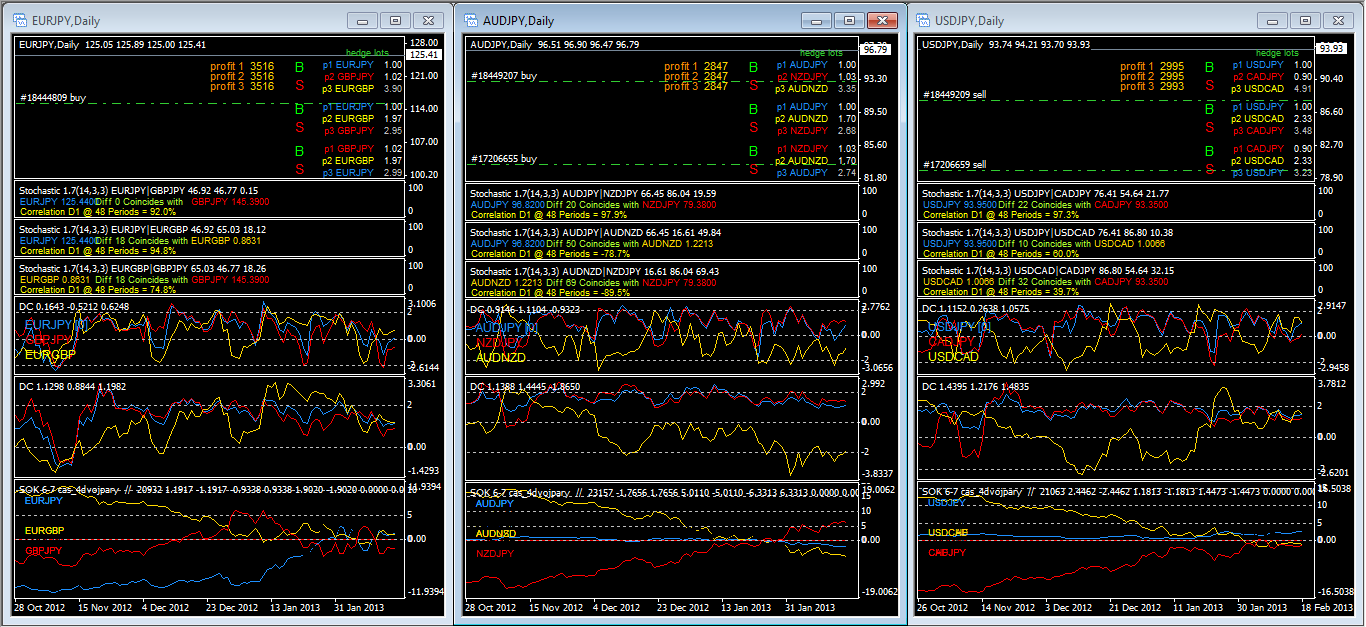Click the USDJPY chart window icon
This screenshot has width=1366, height=627.
(x=922, y=20)
